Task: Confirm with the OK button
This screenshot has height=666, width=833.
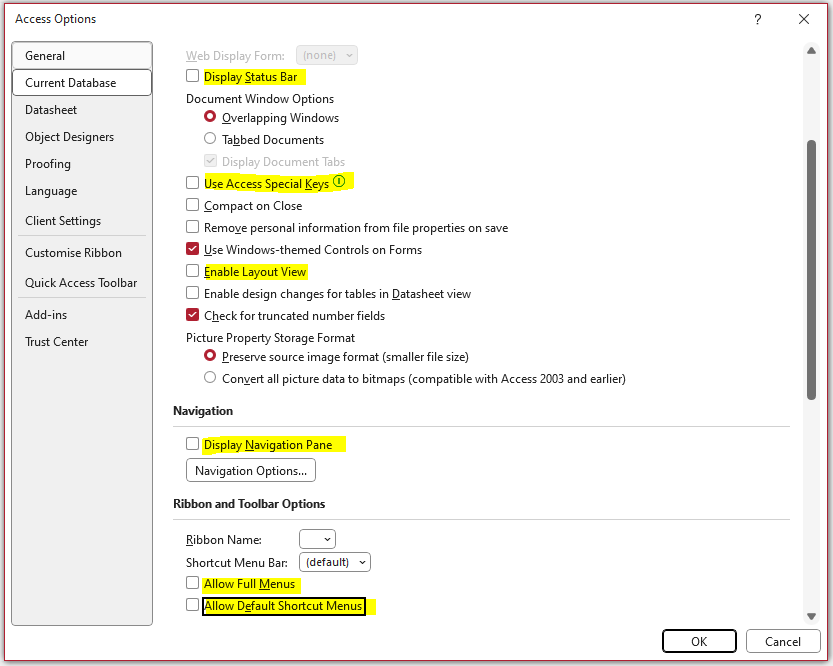Action: [699, 642]
